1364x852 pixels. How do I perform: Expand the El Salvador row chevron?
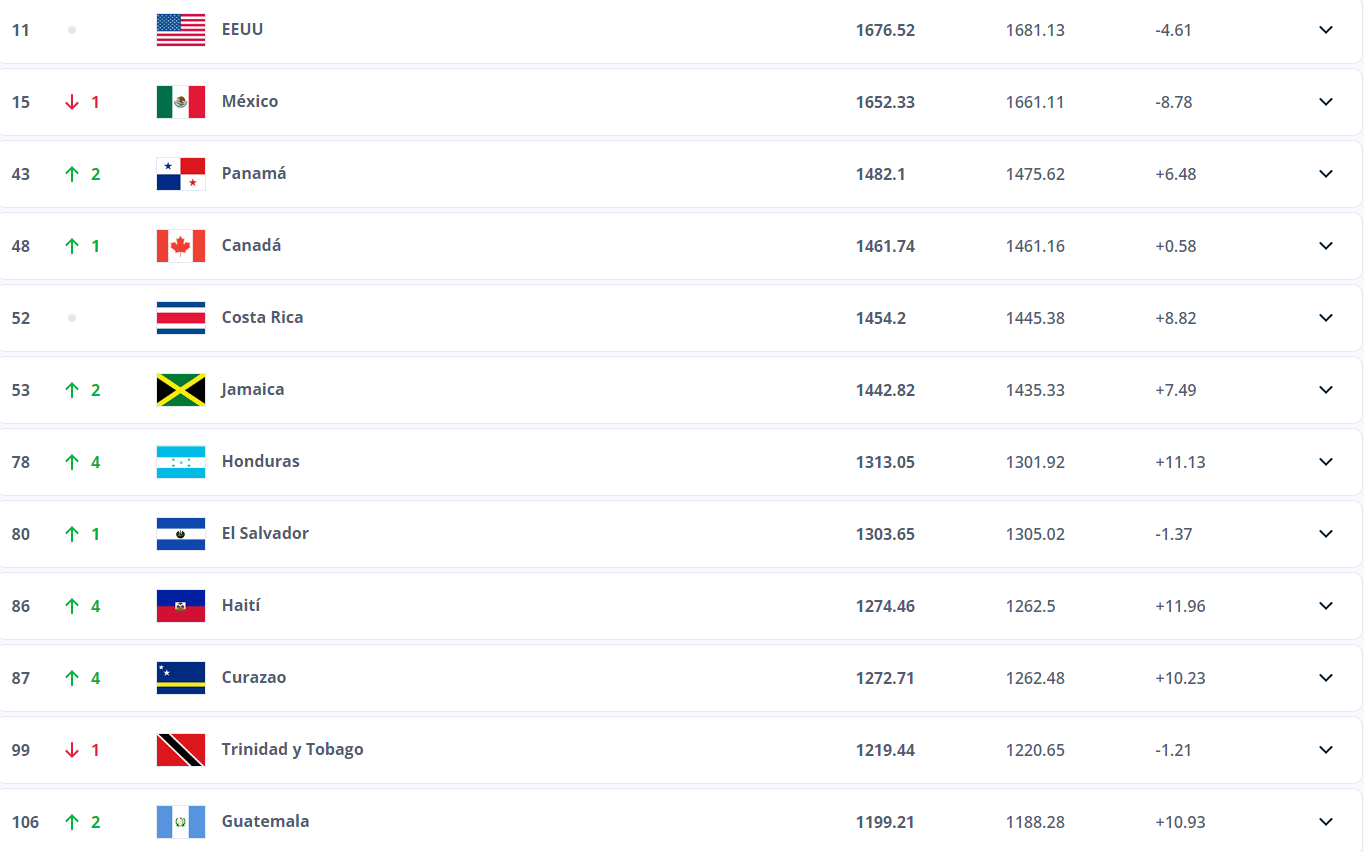tap(1326, 534)
